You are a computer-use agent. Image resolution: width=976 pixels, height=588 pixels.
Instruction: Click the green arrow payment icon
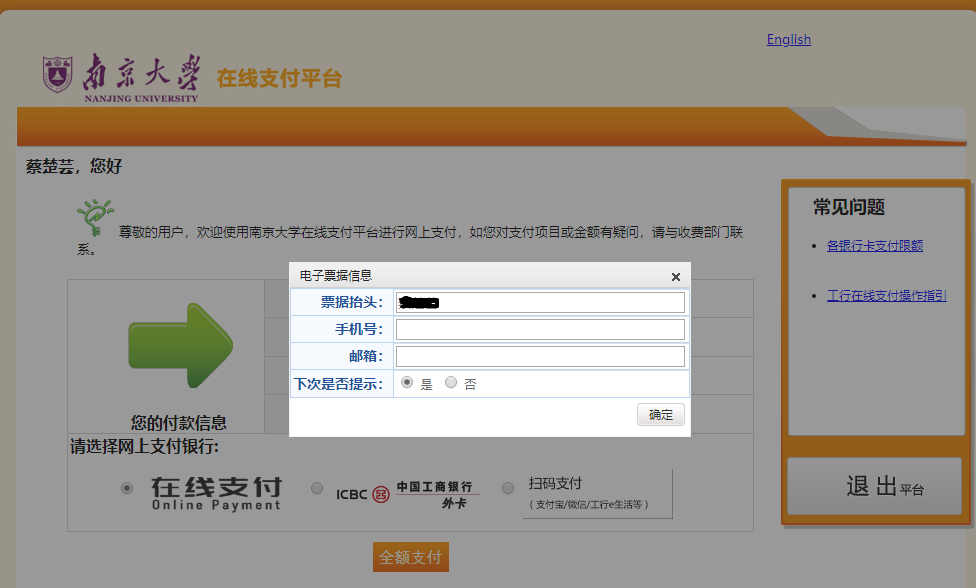(x=181, y=345)
